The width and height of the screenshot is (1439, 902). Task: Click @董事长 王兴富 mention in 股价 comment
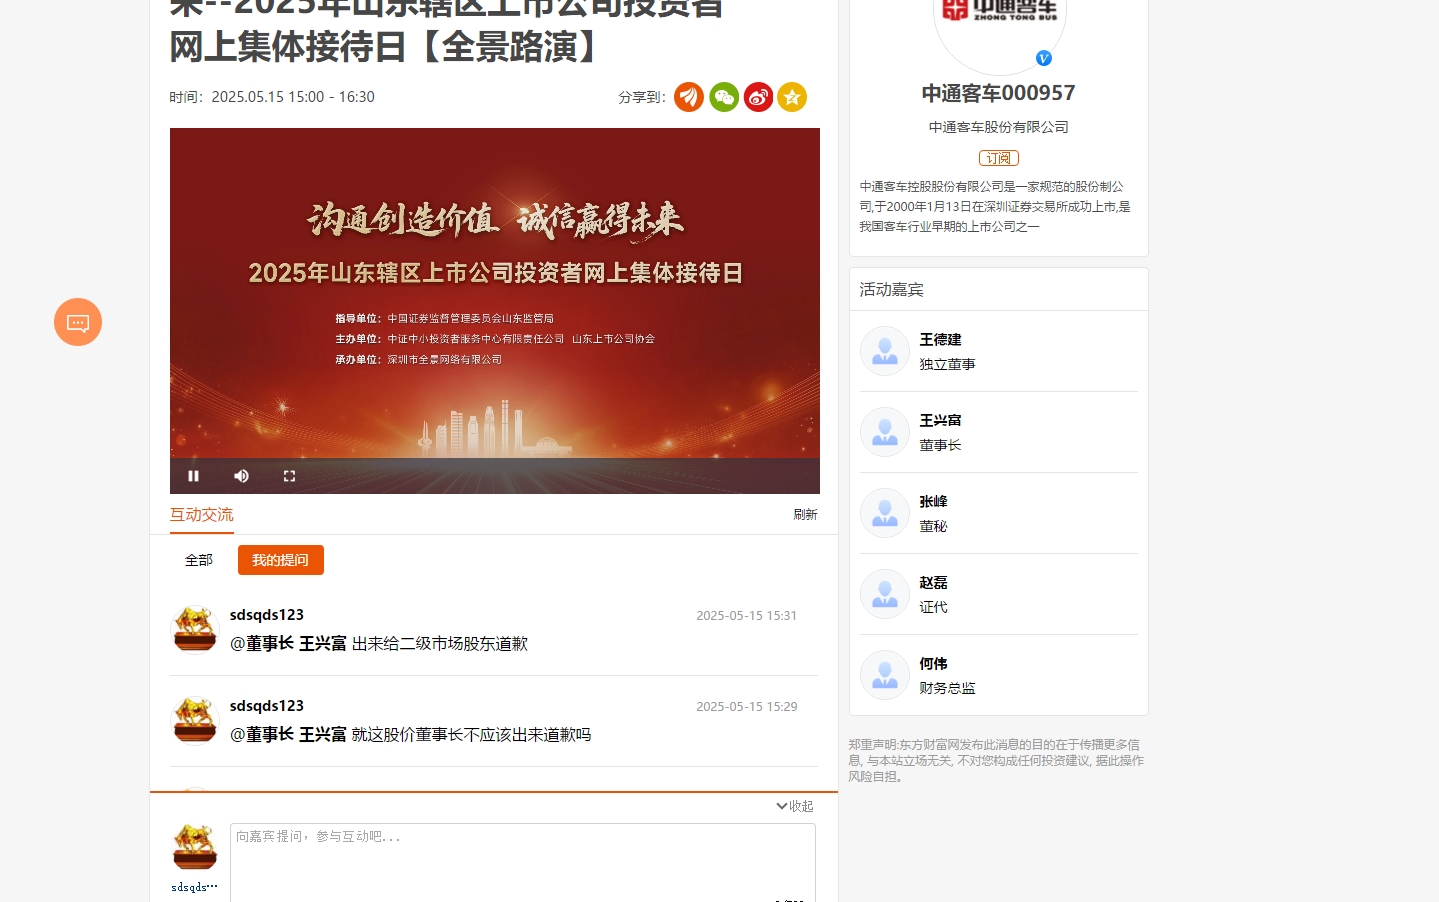(288, 735)
